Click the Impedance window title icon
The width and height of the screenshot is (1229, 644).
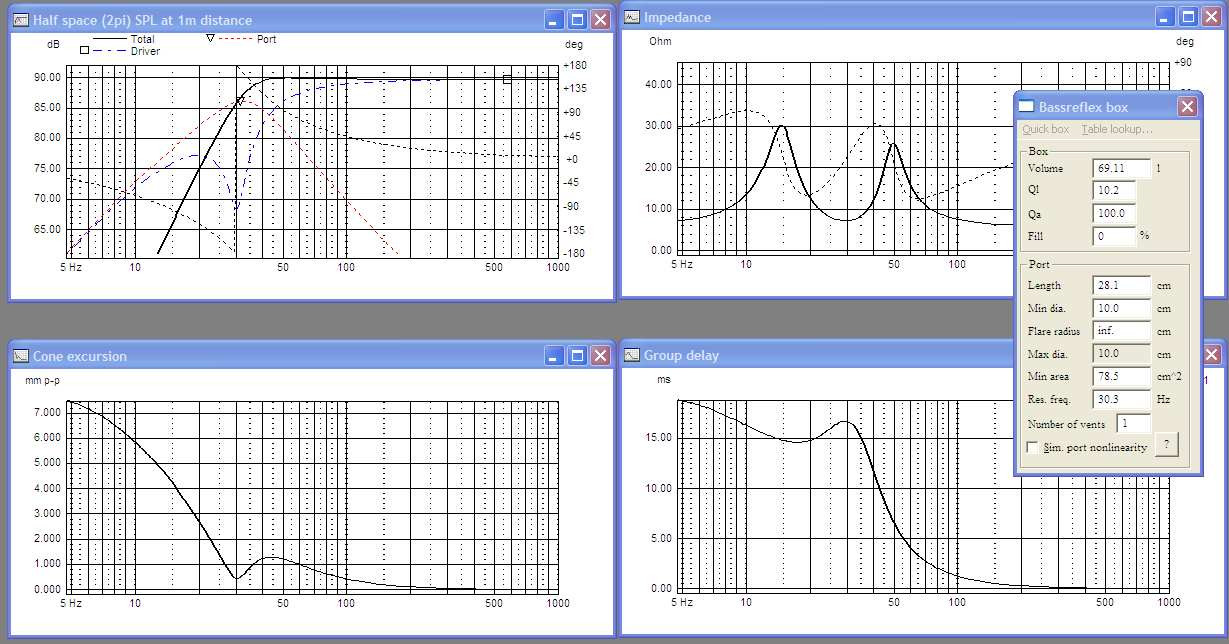tap(631, 17)
